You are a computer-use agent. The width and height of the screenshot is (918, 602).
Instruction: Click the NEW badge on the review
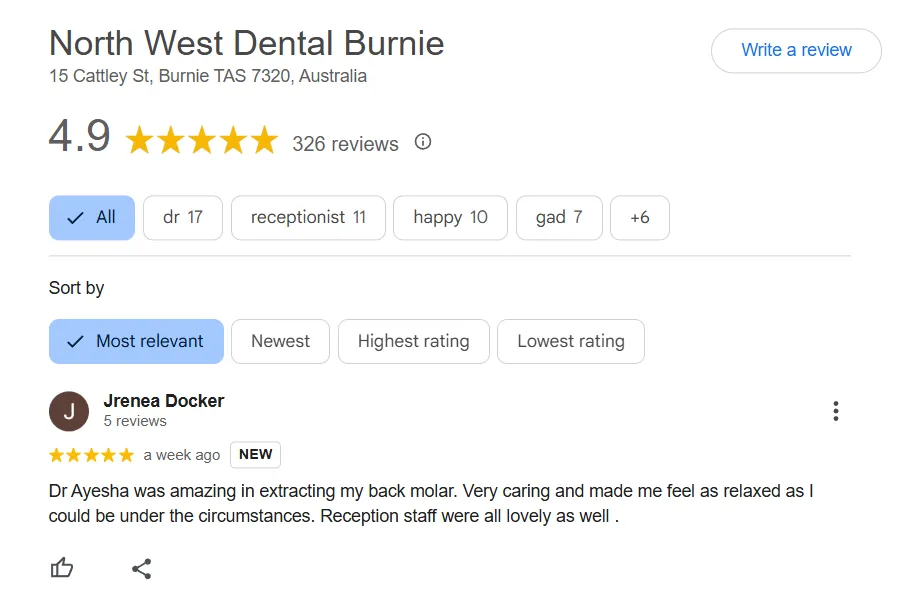click(x=255, y=454)
